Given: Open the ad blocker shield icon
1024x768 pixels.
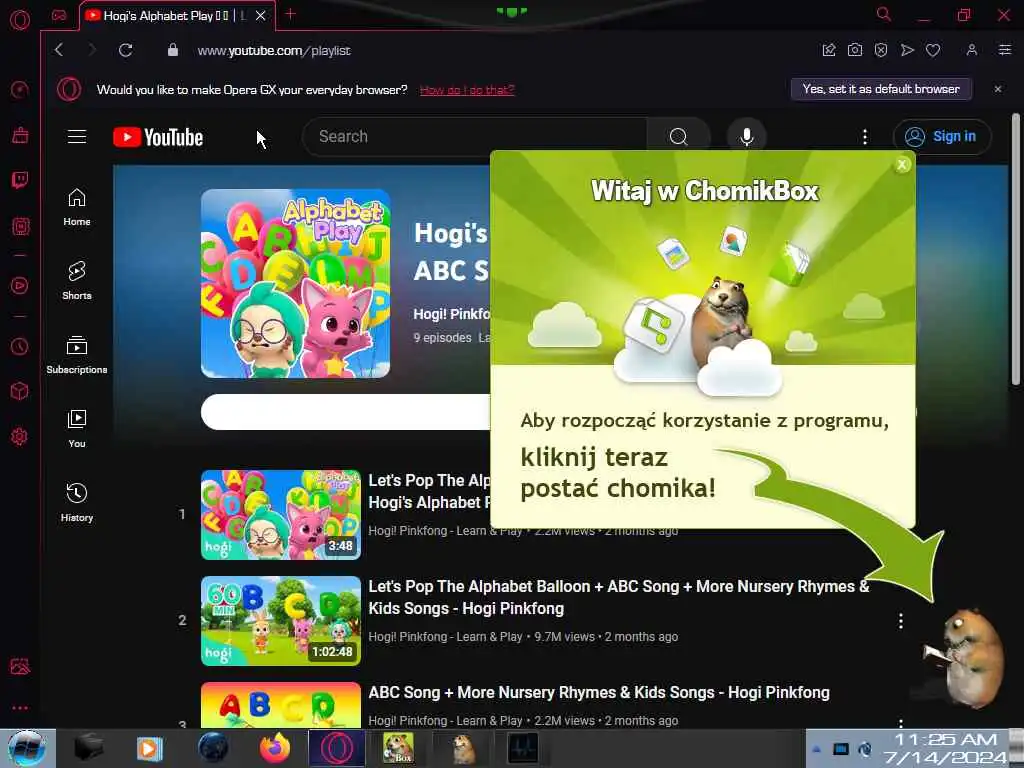Looking at the screenshot, I should 881,50.
